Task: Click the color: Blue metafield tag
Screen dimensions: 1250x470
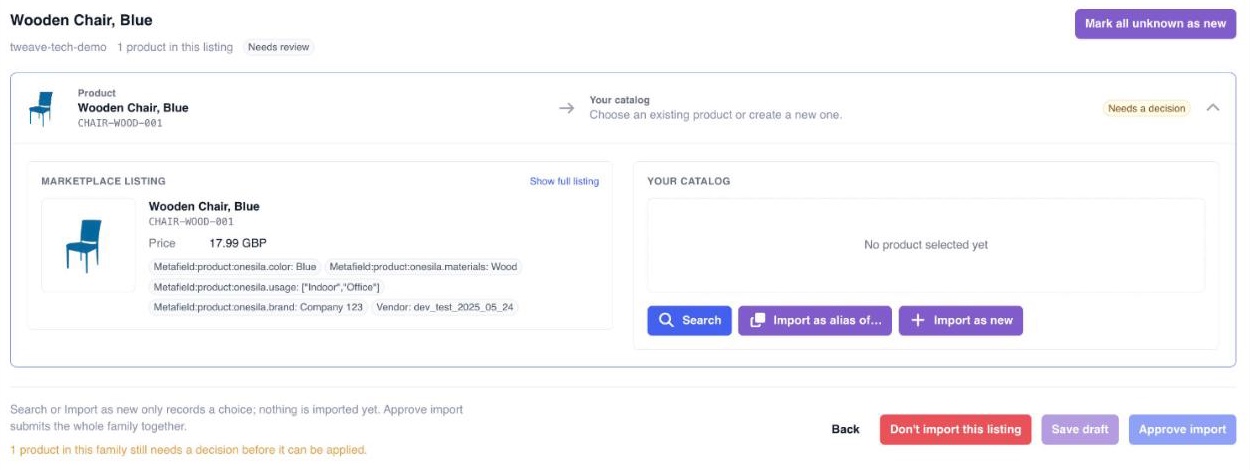Action: point(234,267)
